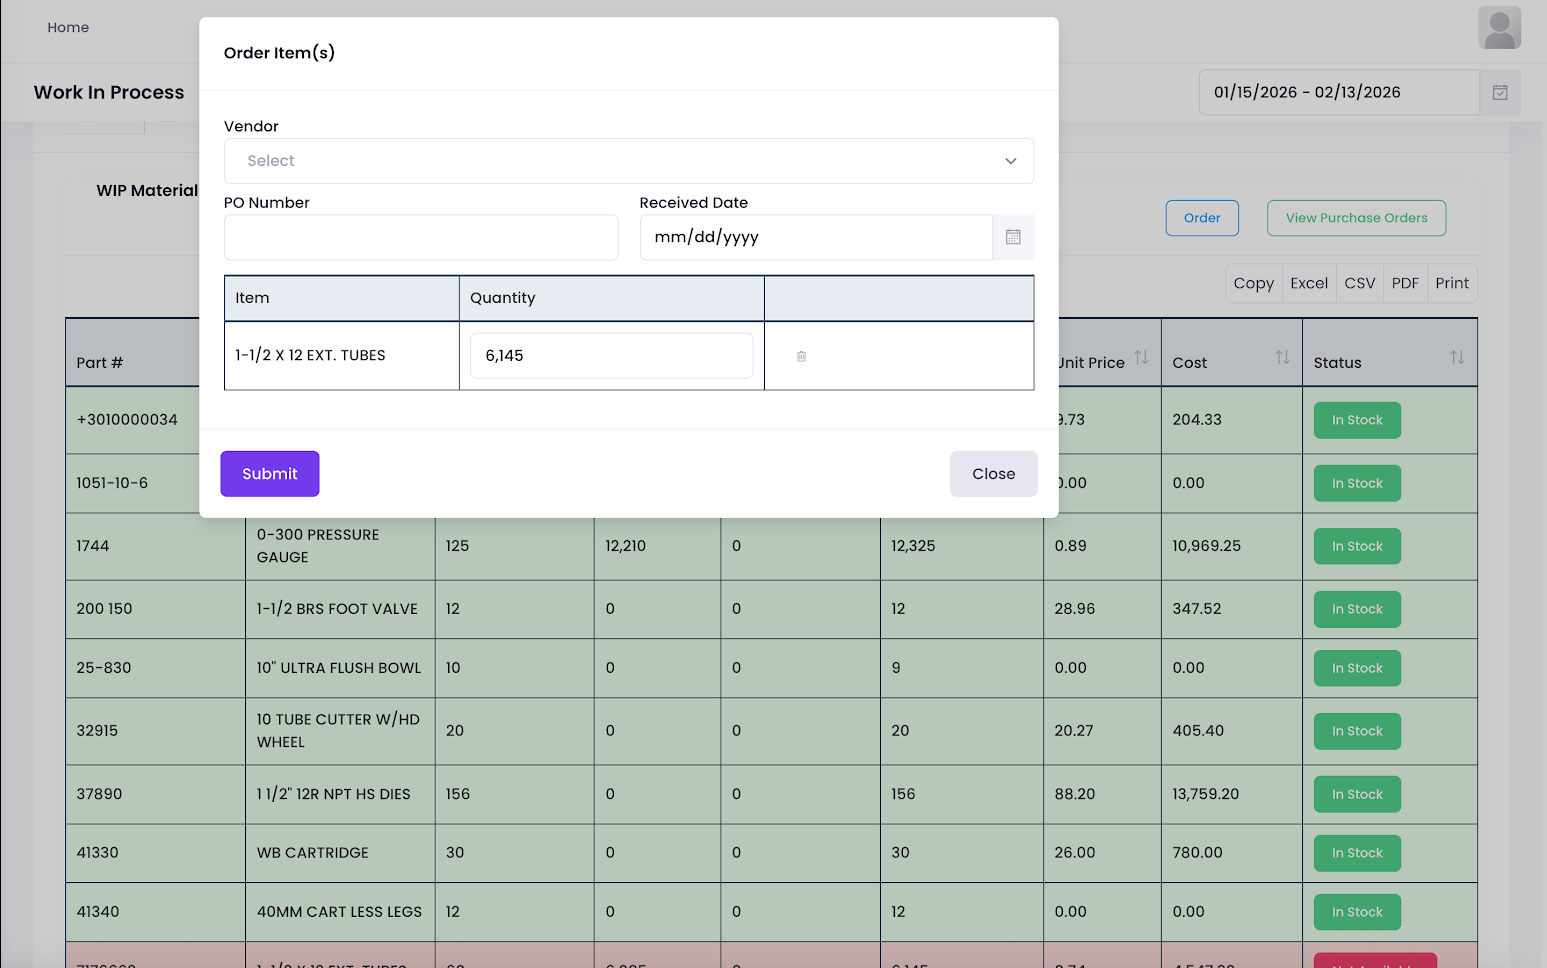Submit the order form

(269, 473)
